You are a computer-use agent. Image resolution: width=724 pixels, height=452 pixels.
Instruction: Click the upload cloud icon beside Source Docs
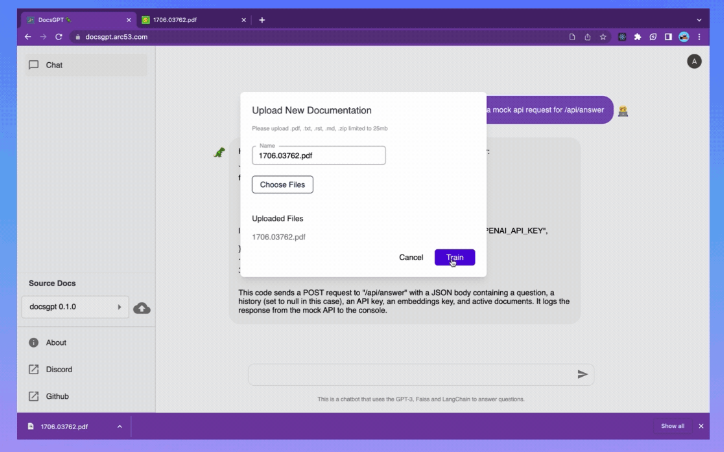tap(142, 307)
